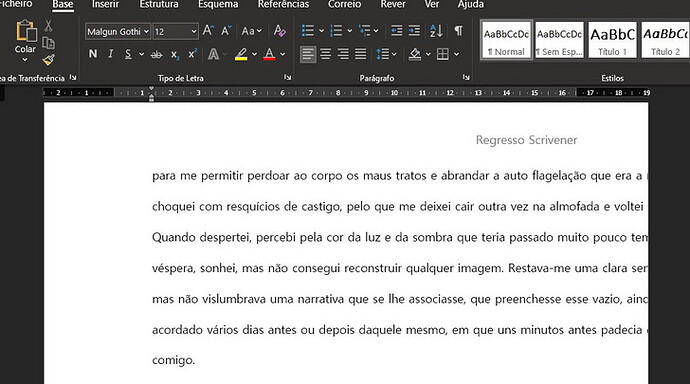
Task: Toggle italic formatting
Action: coord(110,54)
